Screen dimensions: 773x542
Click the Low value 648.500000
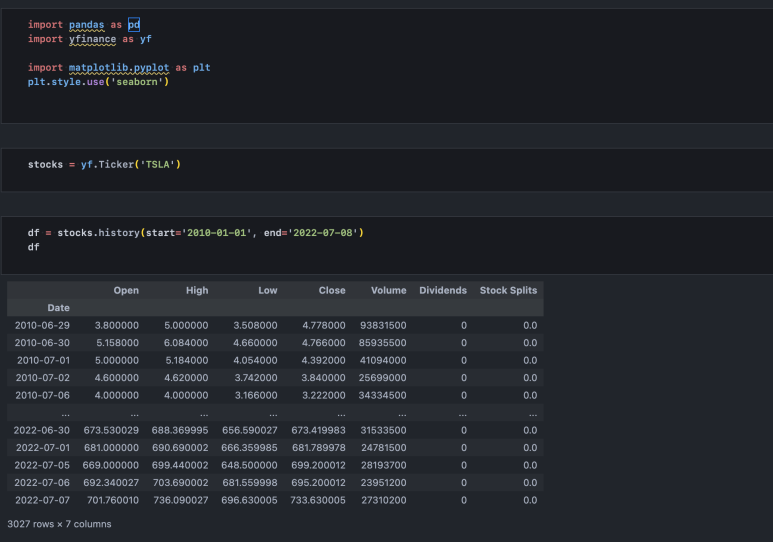click(249, 466)
